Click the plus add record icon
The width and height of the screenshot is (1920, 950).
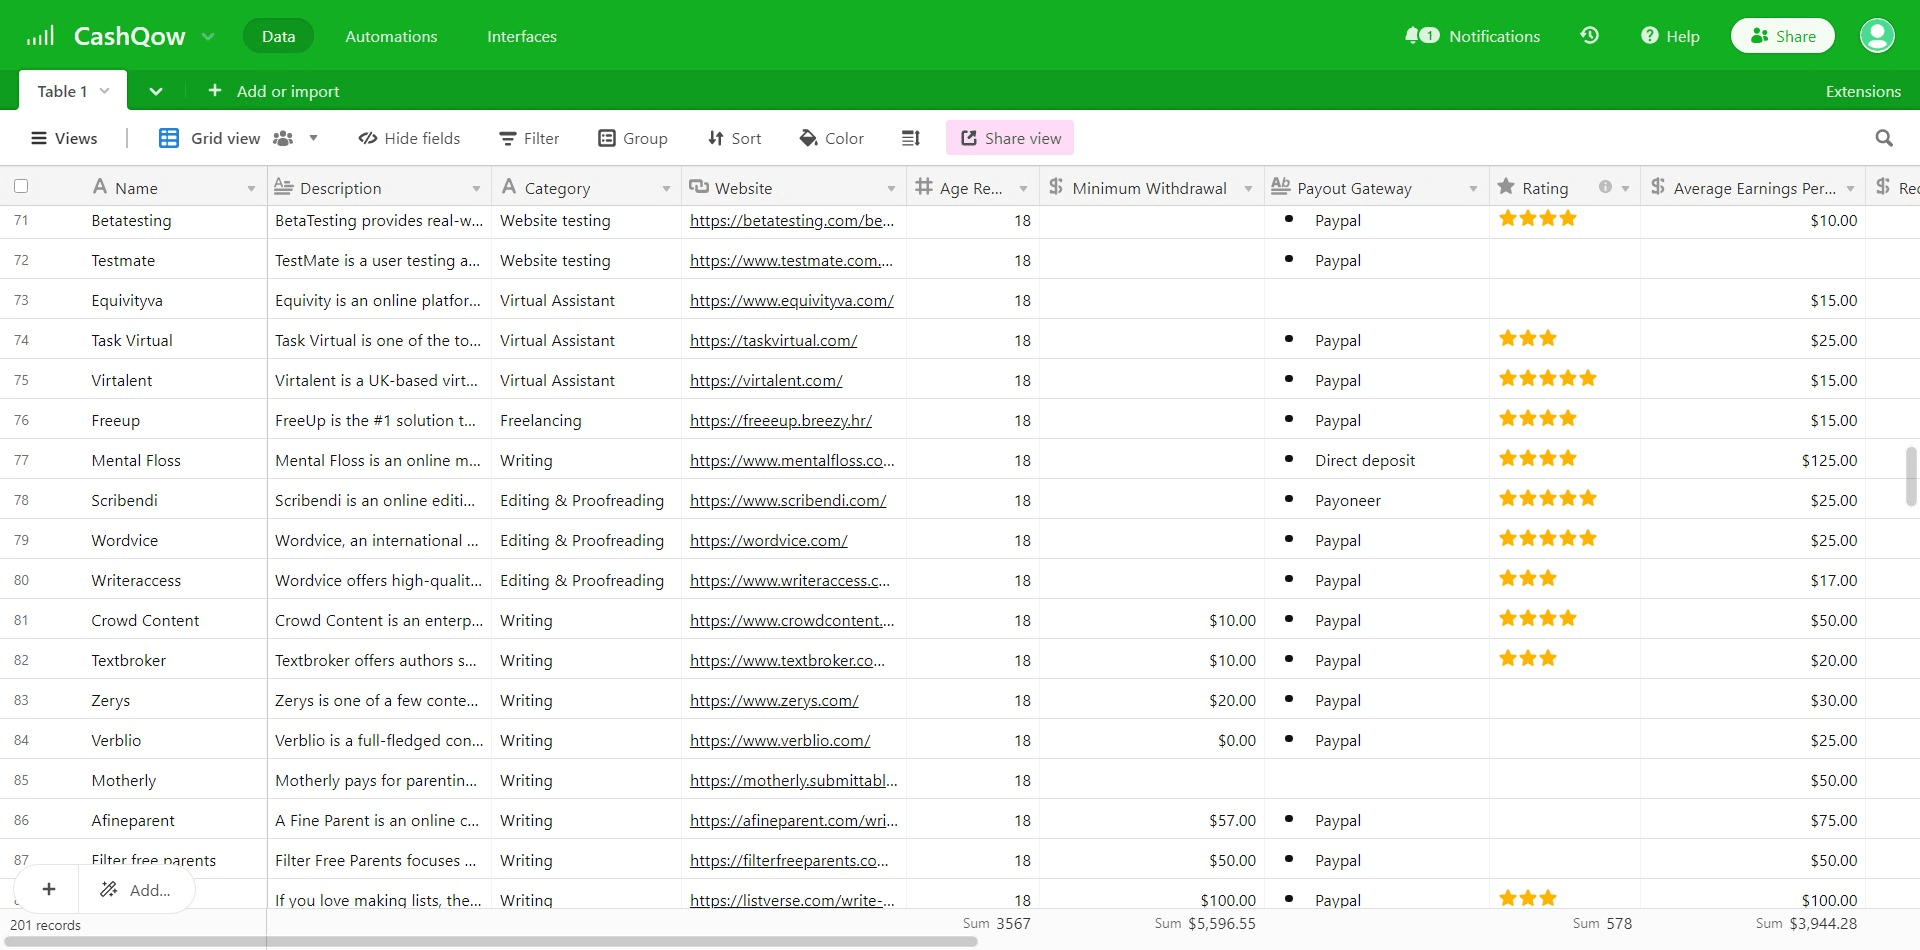click(48, 889)
